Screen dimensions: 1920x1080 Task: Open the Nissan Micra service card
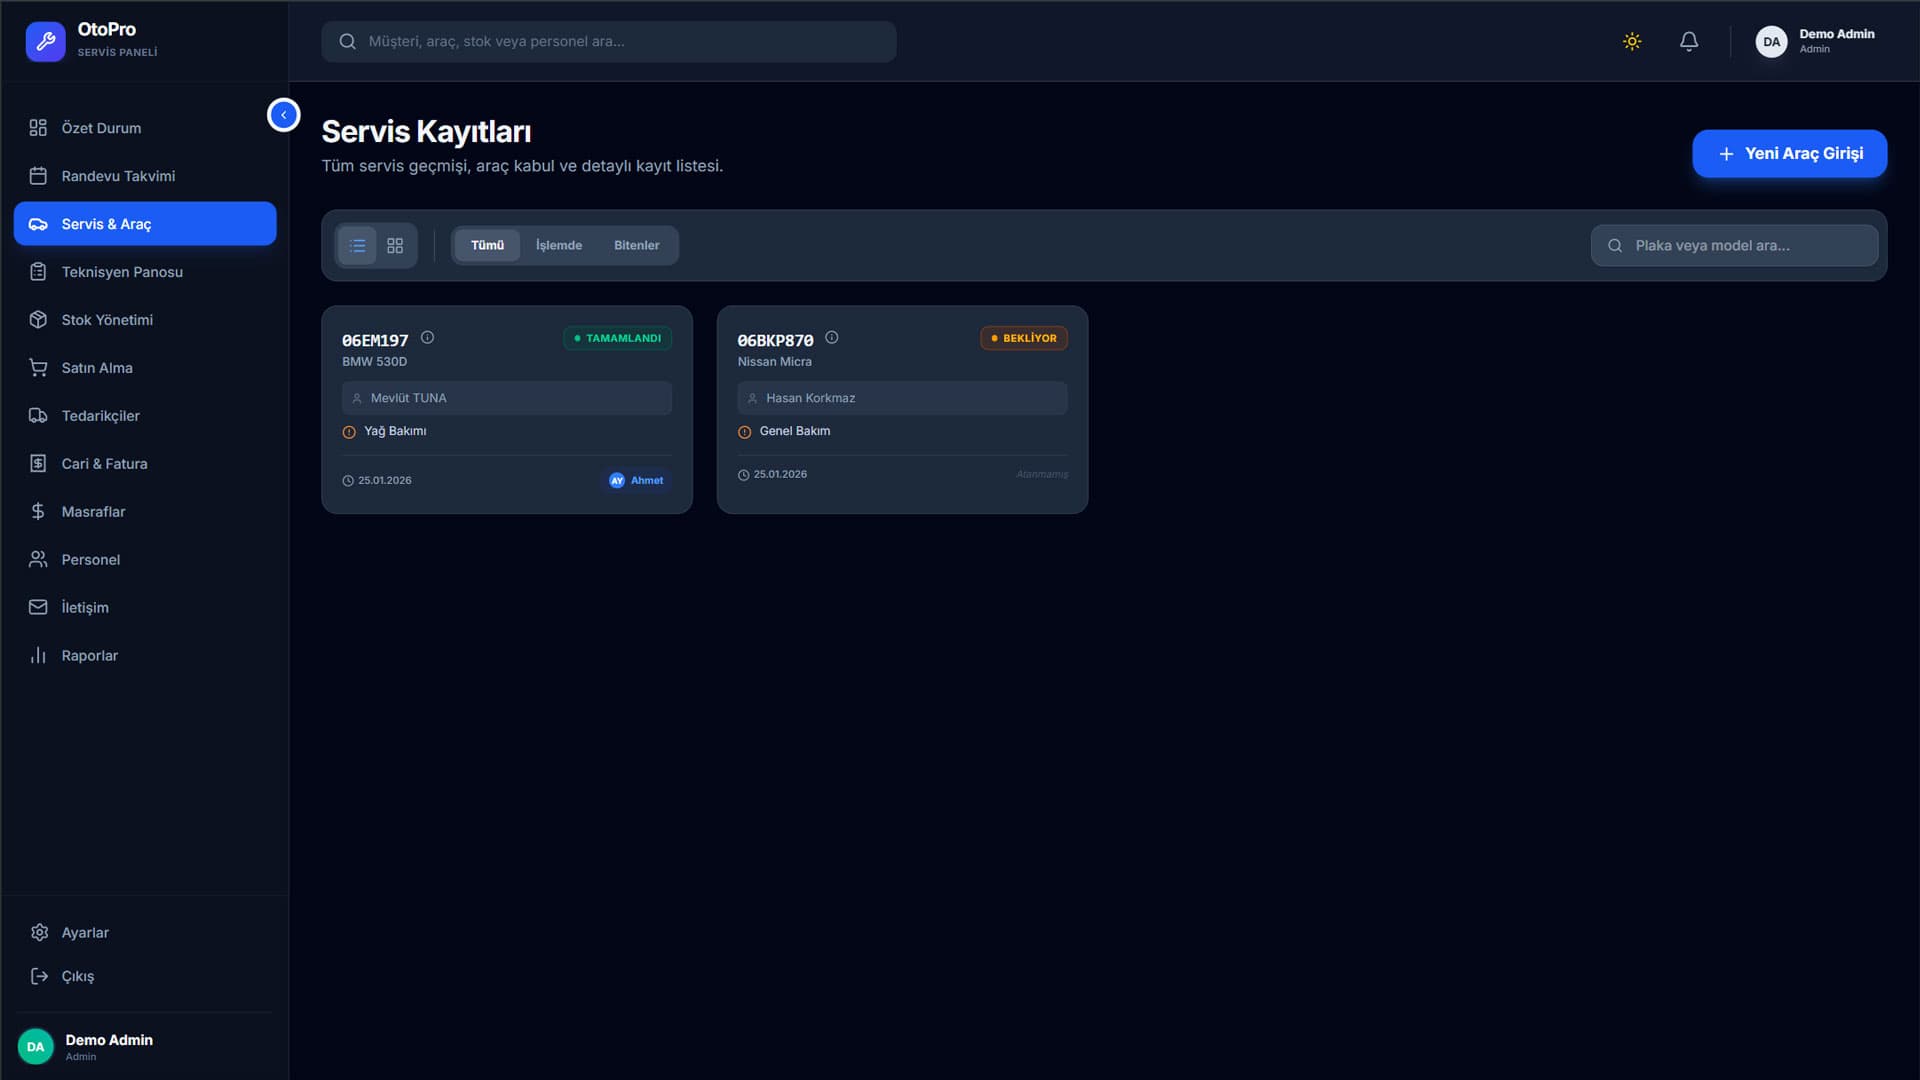(901, 410)
